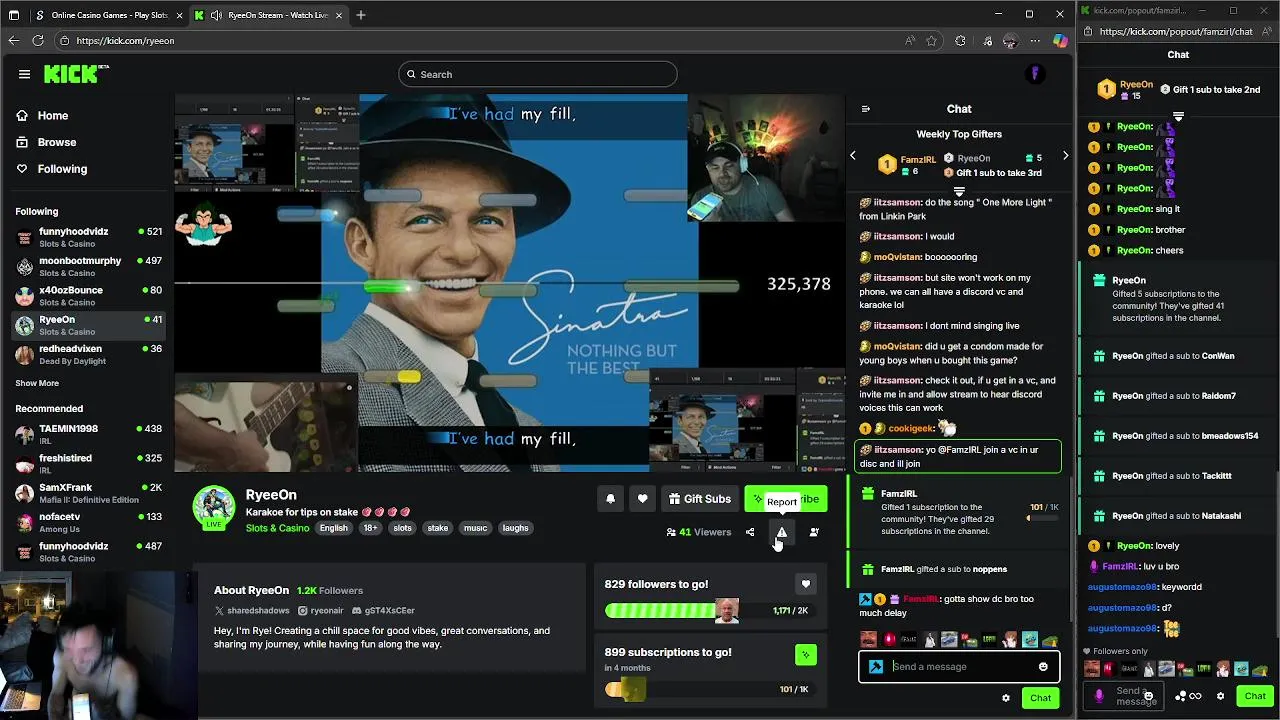
Task: Open the SamXFrank recommended channel
Action: click(88, 493)
